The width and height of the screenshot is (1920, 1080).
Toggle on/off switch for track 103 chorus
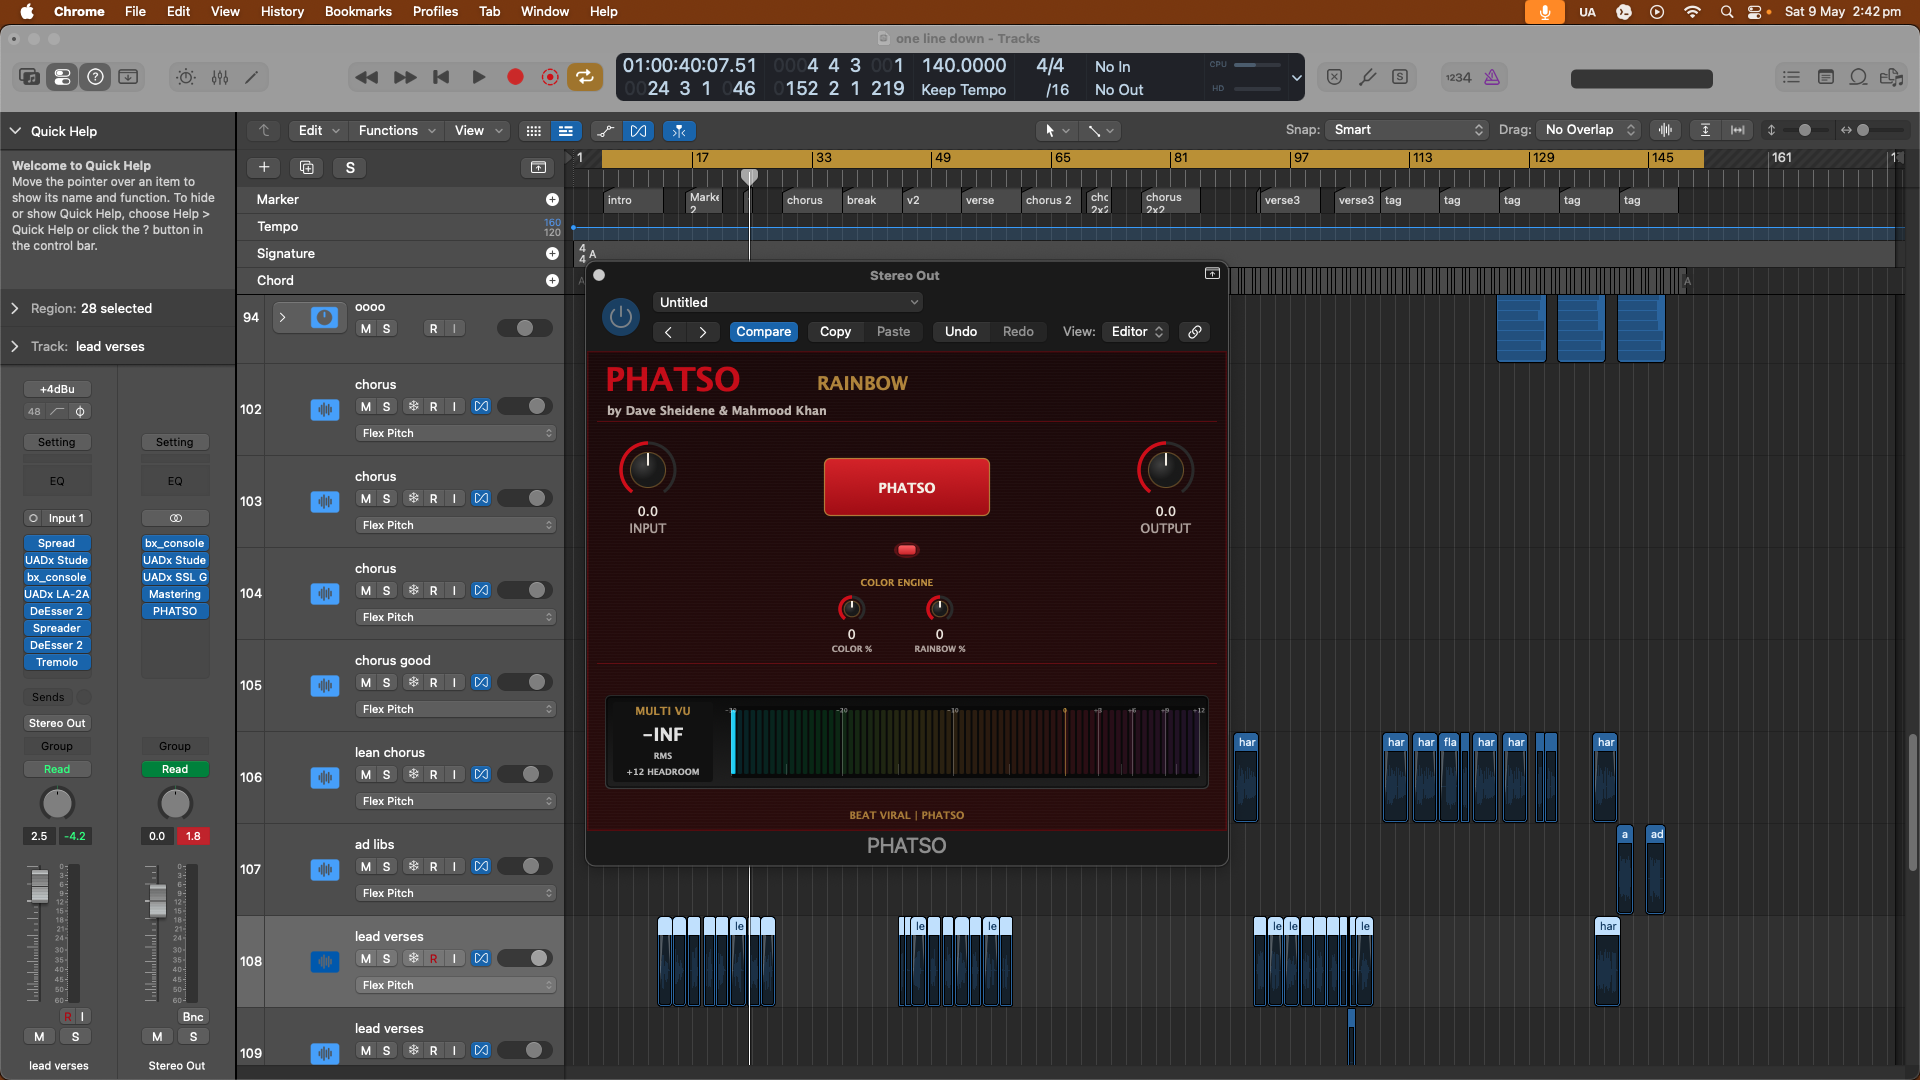[526, 498]
